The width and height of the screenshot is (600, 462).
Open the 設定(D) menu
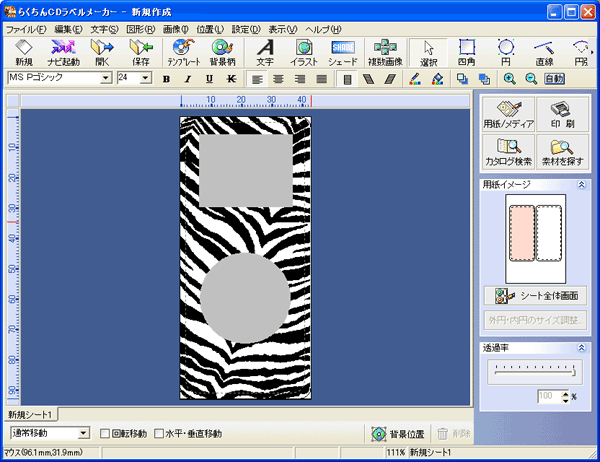pyautogui.click(x=246, y=29)
